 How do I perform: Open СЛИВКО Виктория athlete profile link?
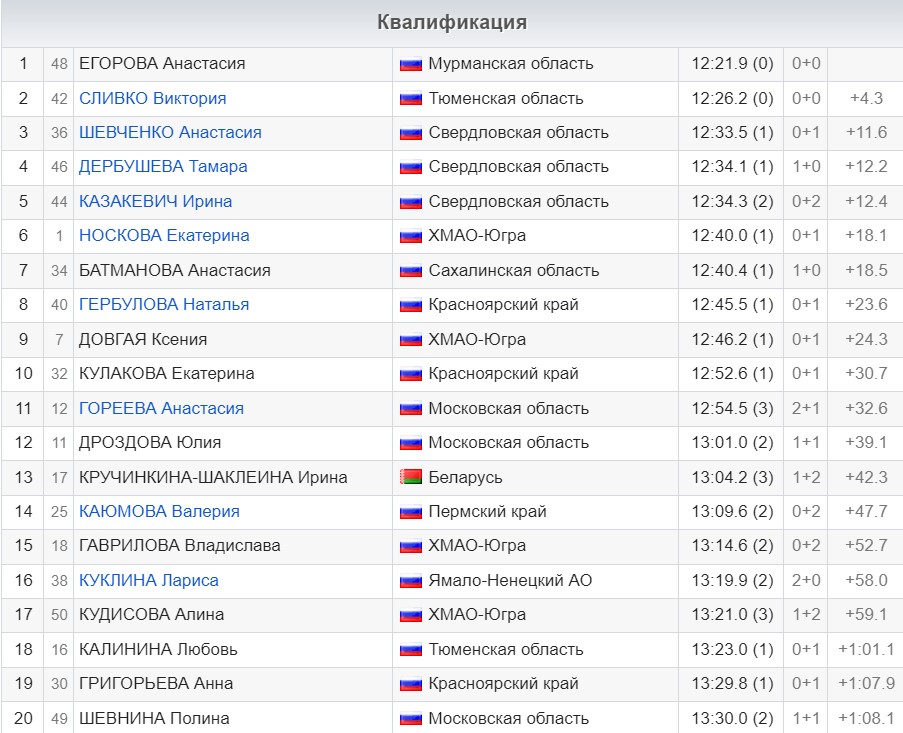tap(152, 98)
